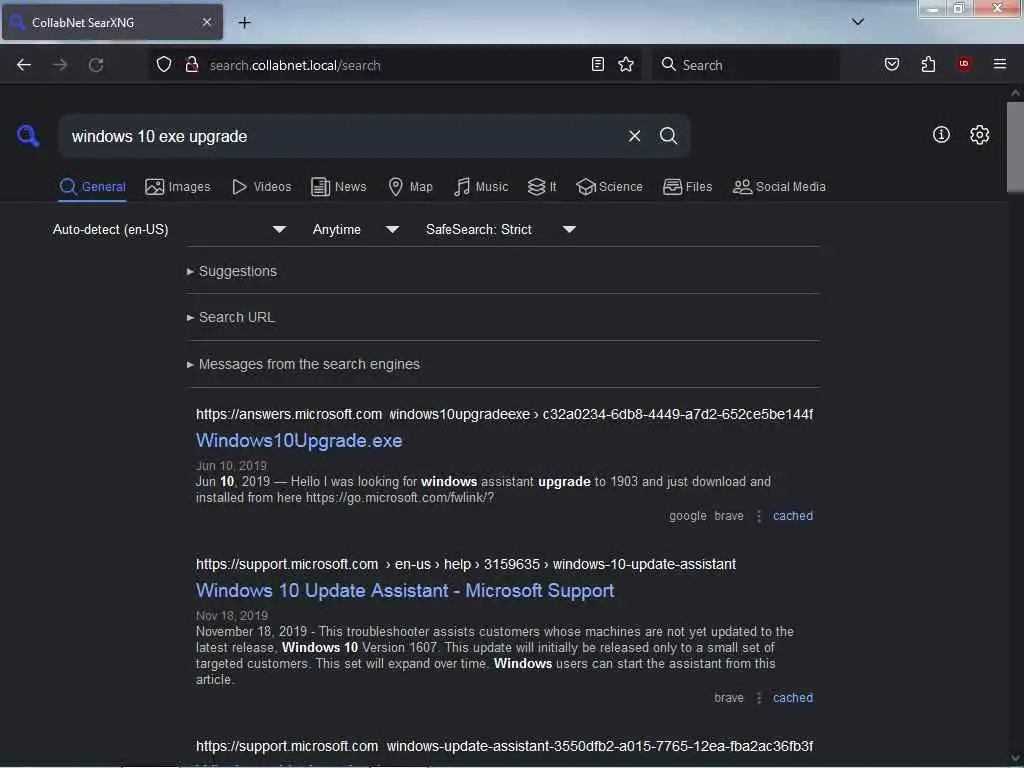This screenshot has width=1024, height=768.
Task: Open the Anytime time range dropdown
Action: pyautogui.click(x=355, y=229)
